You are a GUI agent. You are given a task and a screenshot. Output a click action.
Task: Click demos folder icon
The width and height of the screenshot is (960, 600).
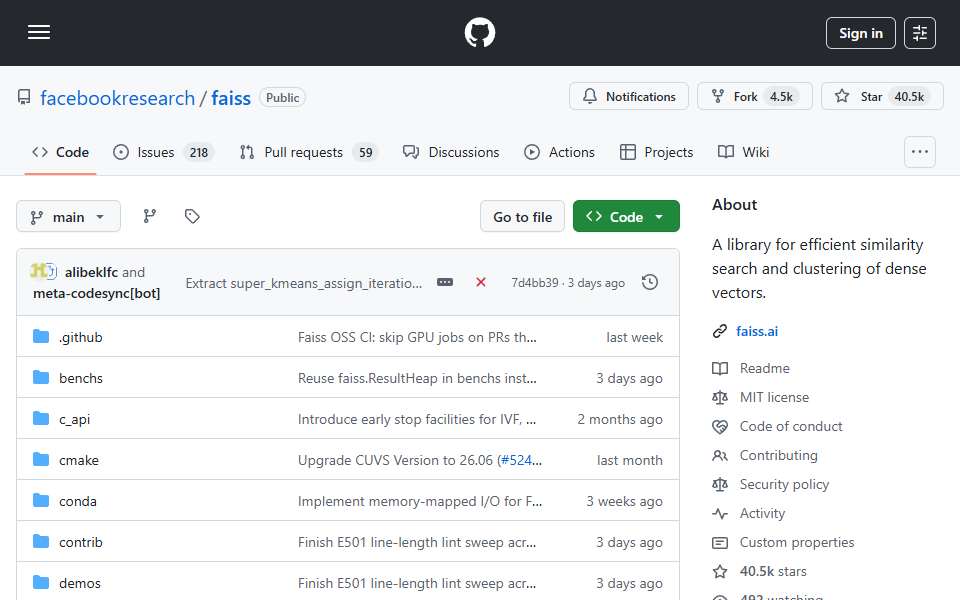(x=41, y=583)
